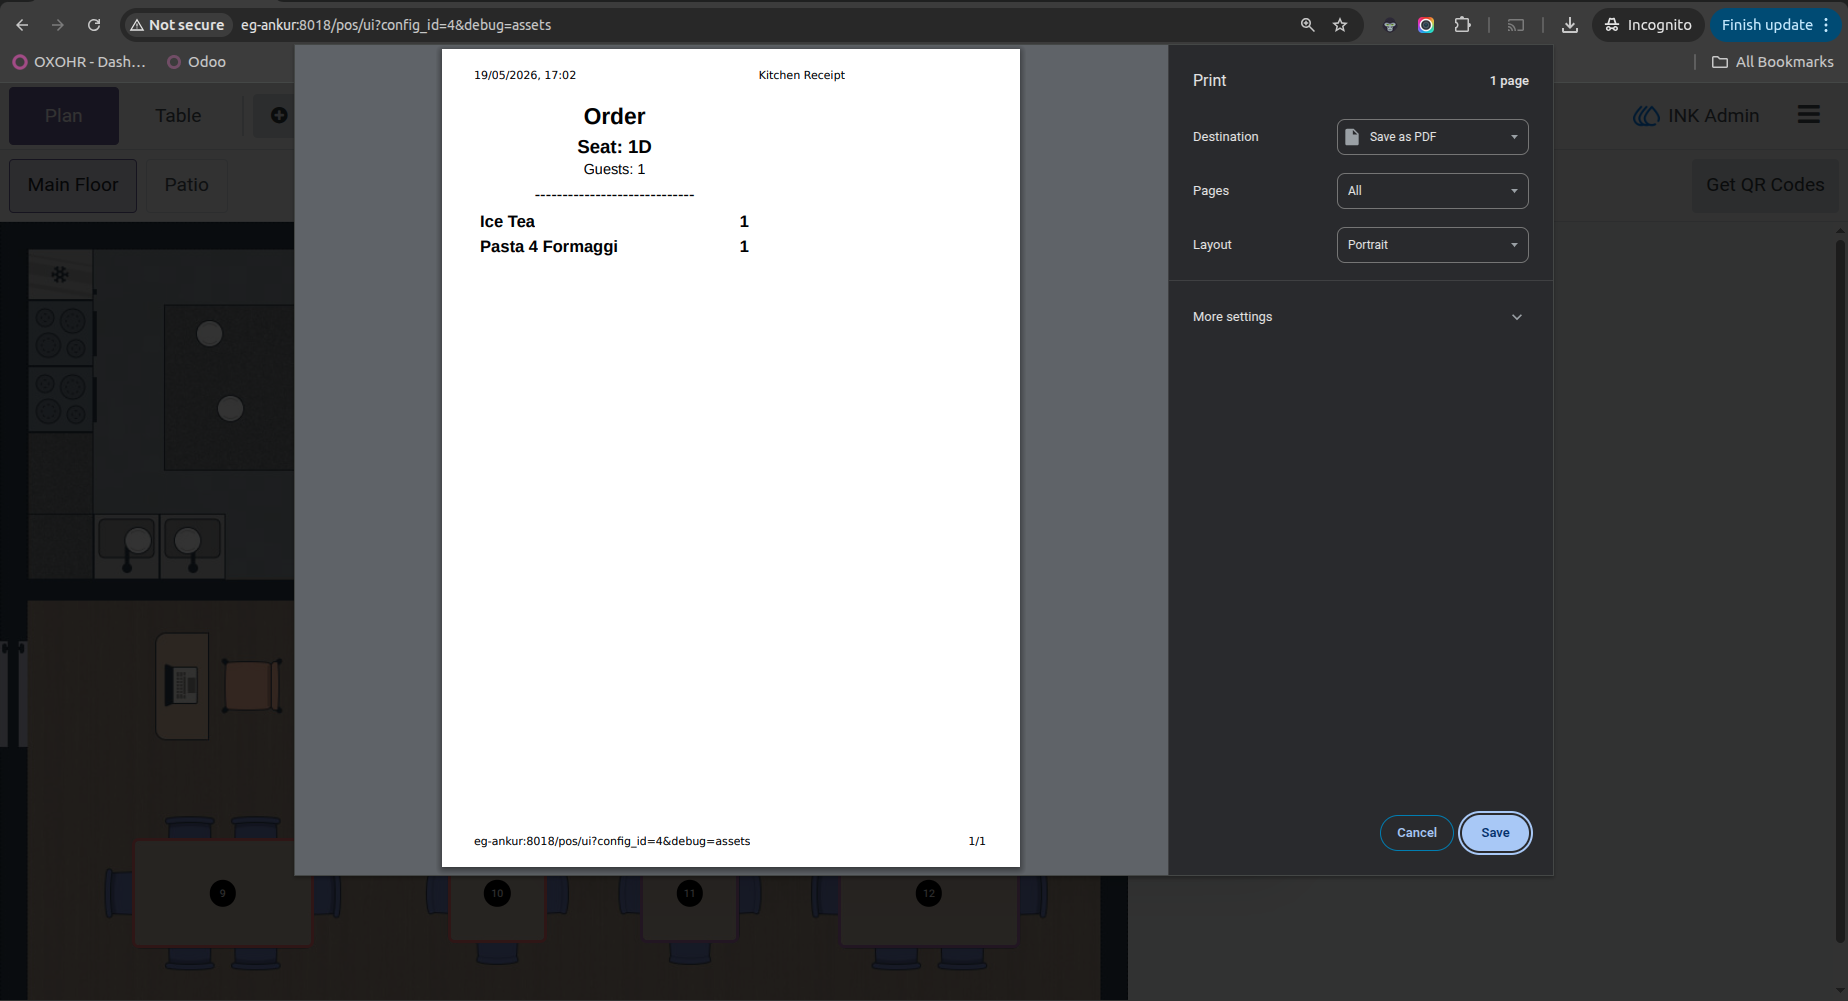Open the downloads icon in toolbar

[x=1570, y=25]
